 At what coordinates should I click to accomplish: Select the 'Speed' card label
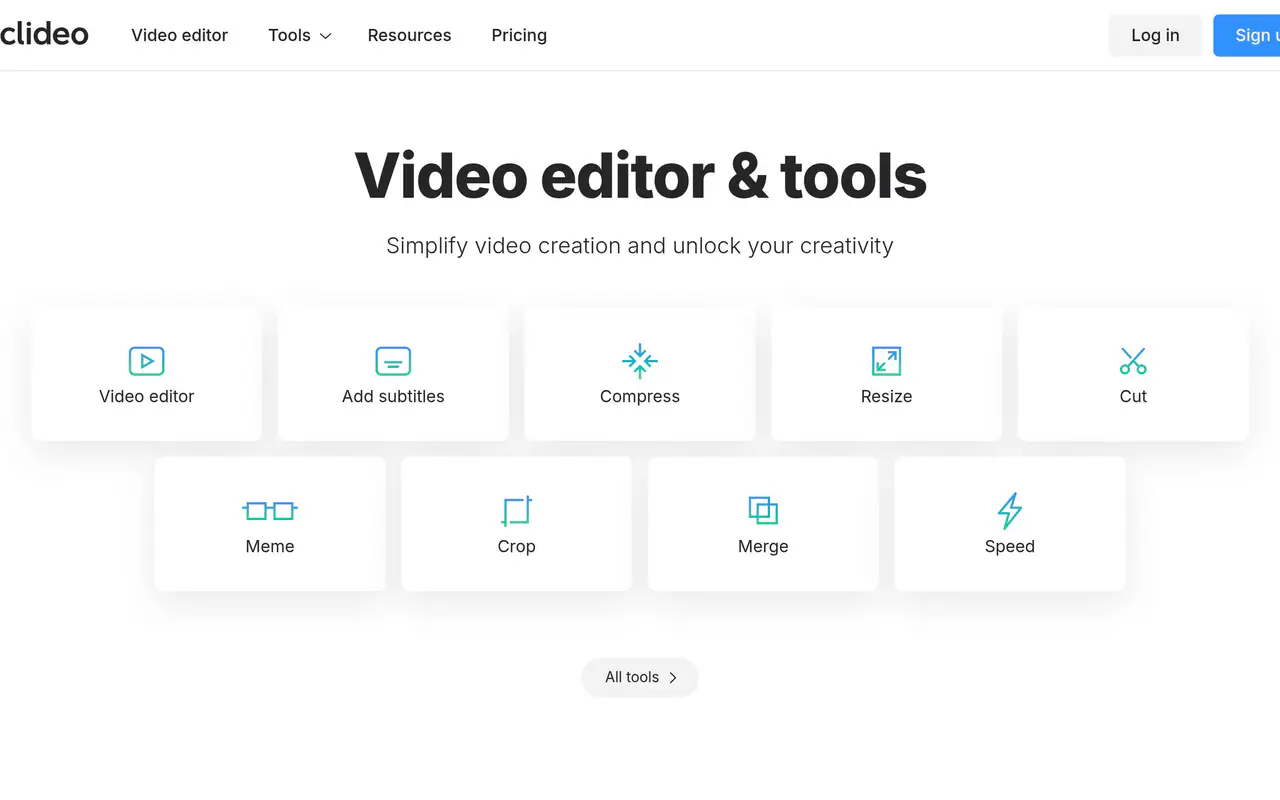[x=1010, y=547]
